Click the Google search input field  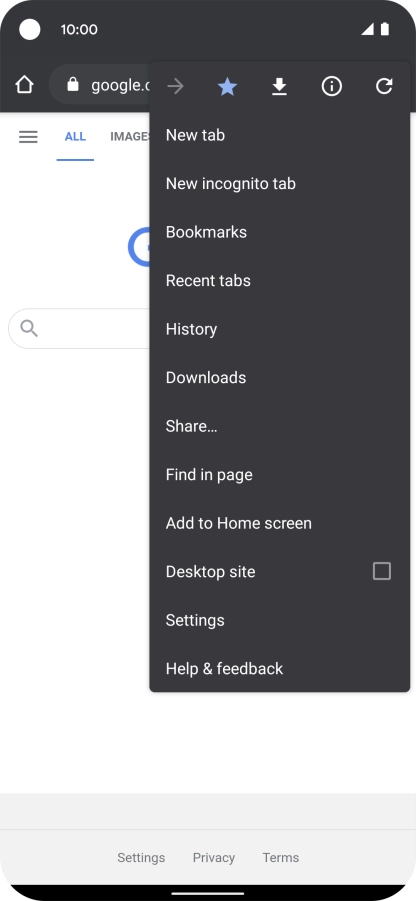[x=79, y=329]
